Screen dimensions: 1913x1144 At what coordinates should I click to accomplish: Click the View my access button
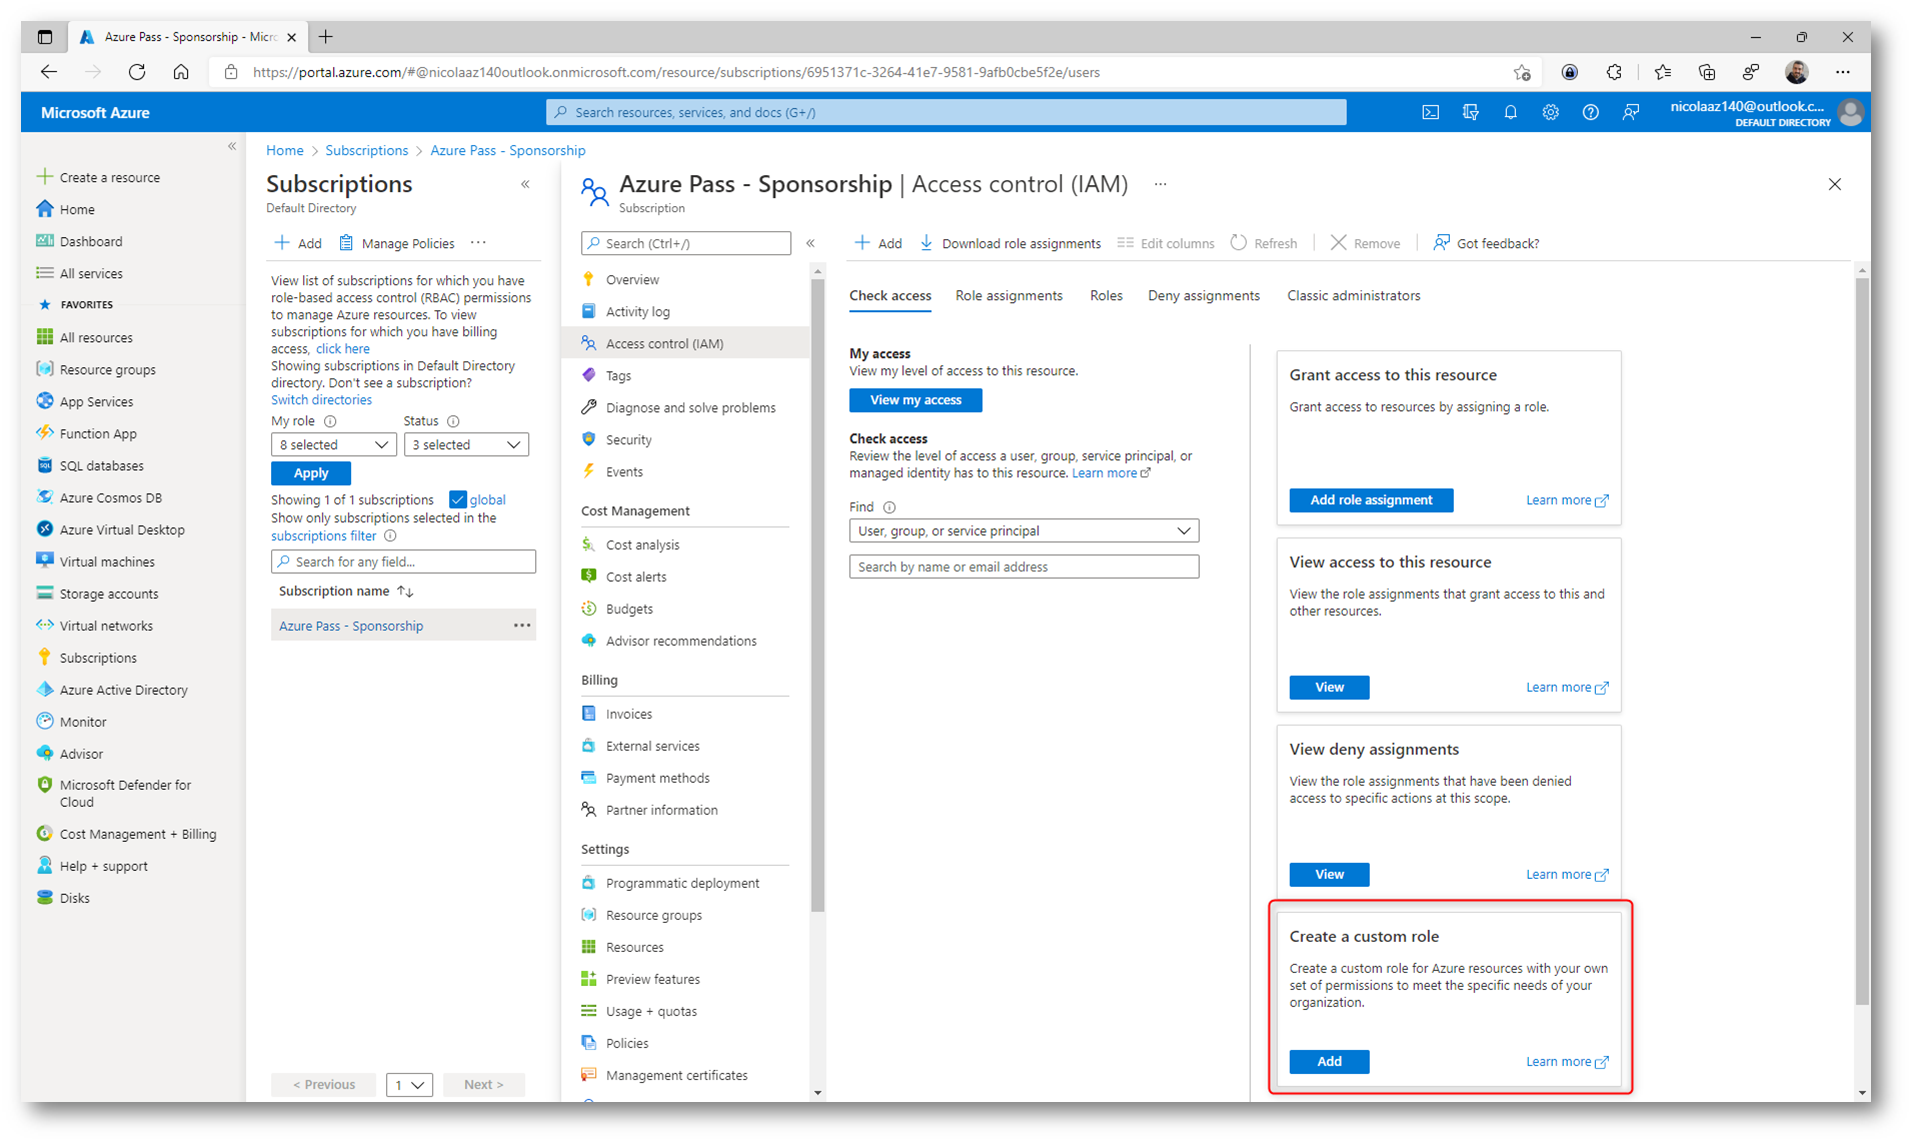click(x=915, y=400)
